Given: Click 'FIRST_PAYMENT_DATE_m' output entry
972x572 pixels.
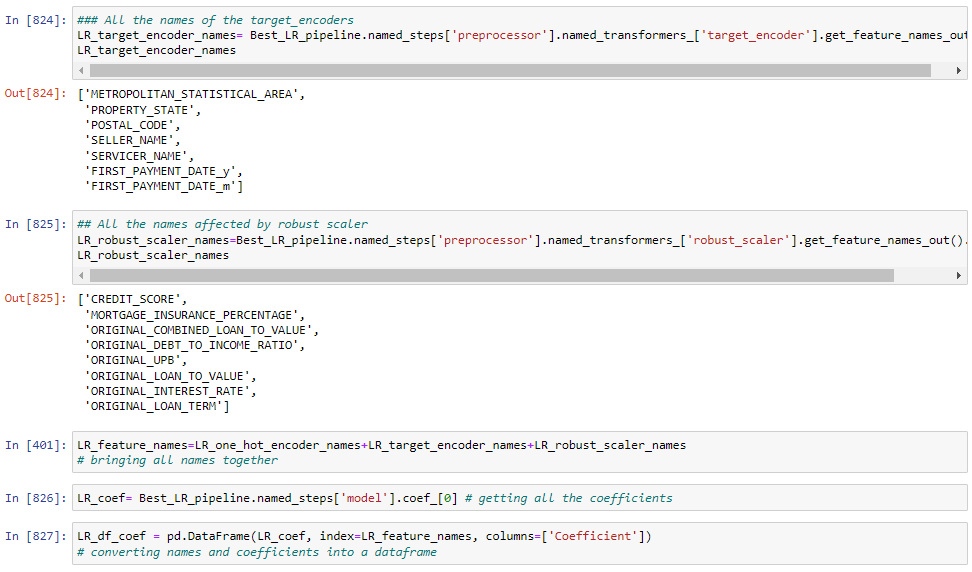Looking at the screenshot, I should click(160, 187).
